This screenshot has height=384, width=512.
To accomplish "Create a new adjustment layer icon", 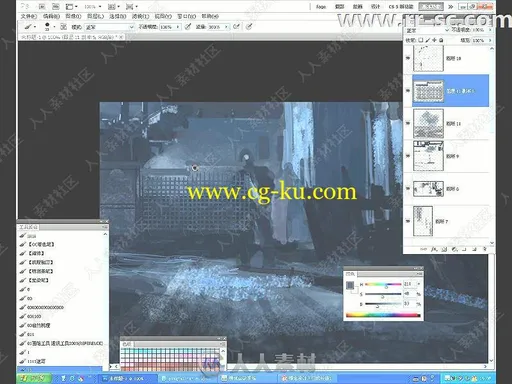I will (x=454, y=249).
